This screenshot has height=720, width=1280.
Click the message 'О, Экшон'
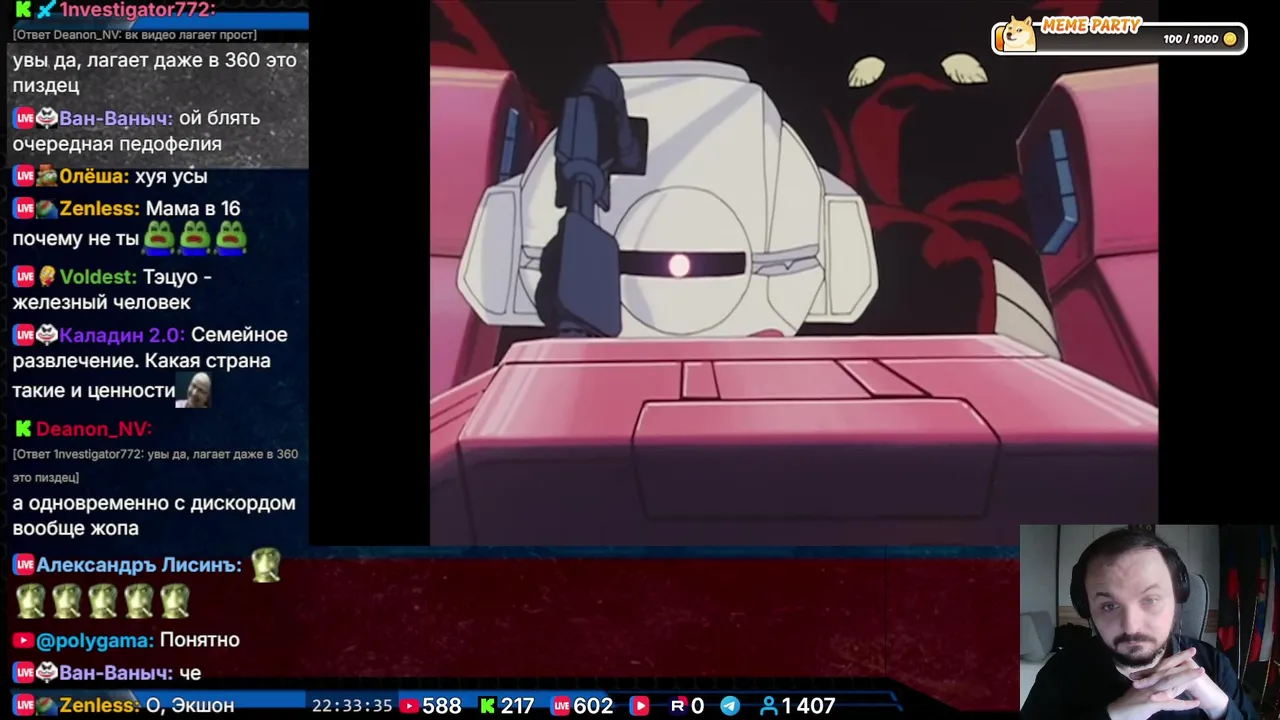tap(190, 706)
